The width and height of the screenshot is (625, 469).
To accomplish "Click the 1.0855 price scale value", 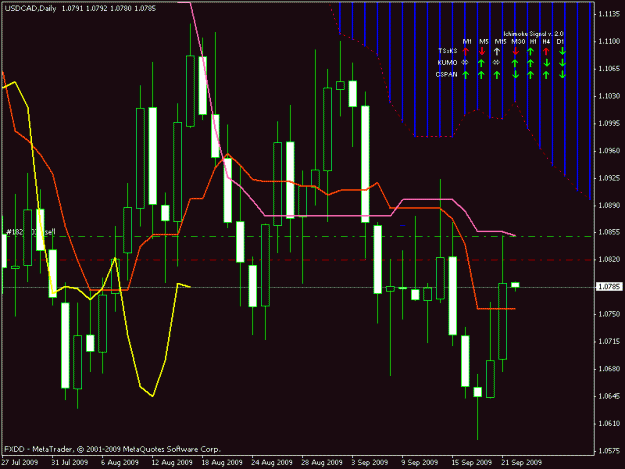I will click(x=609, y=232).
